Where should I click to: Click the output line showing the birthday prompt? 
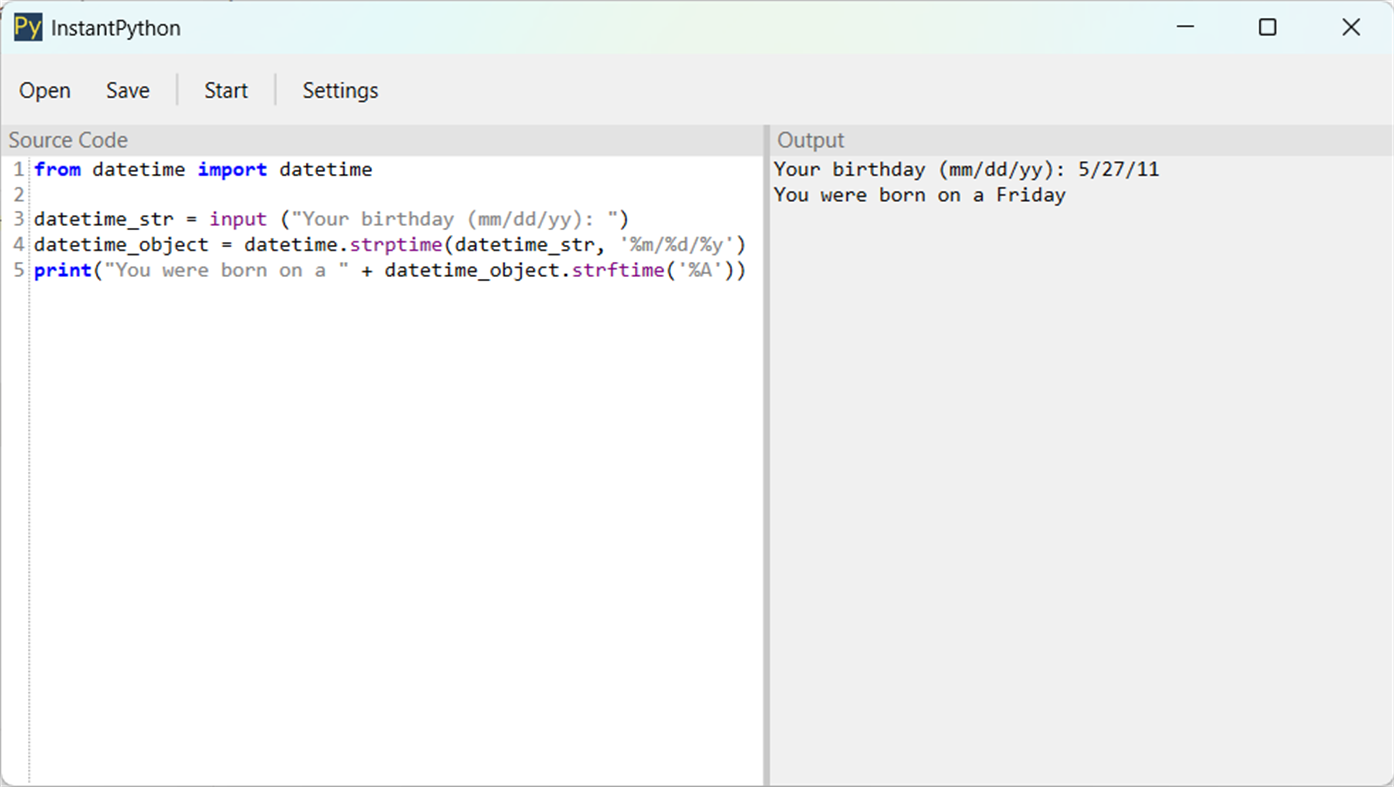click(965, 169)
